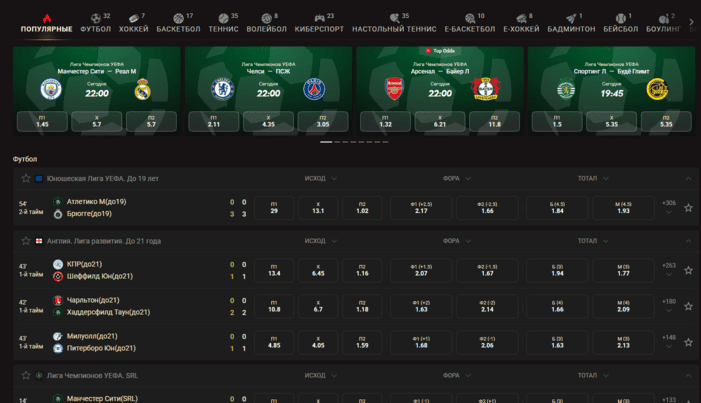Expand Исход dropdown in Youth League U19 row

tap(320, 178)
